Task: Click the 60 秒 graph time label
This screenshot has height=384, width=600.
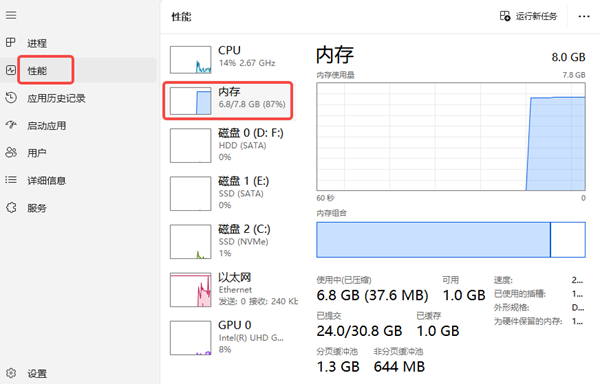Action: 325,198
